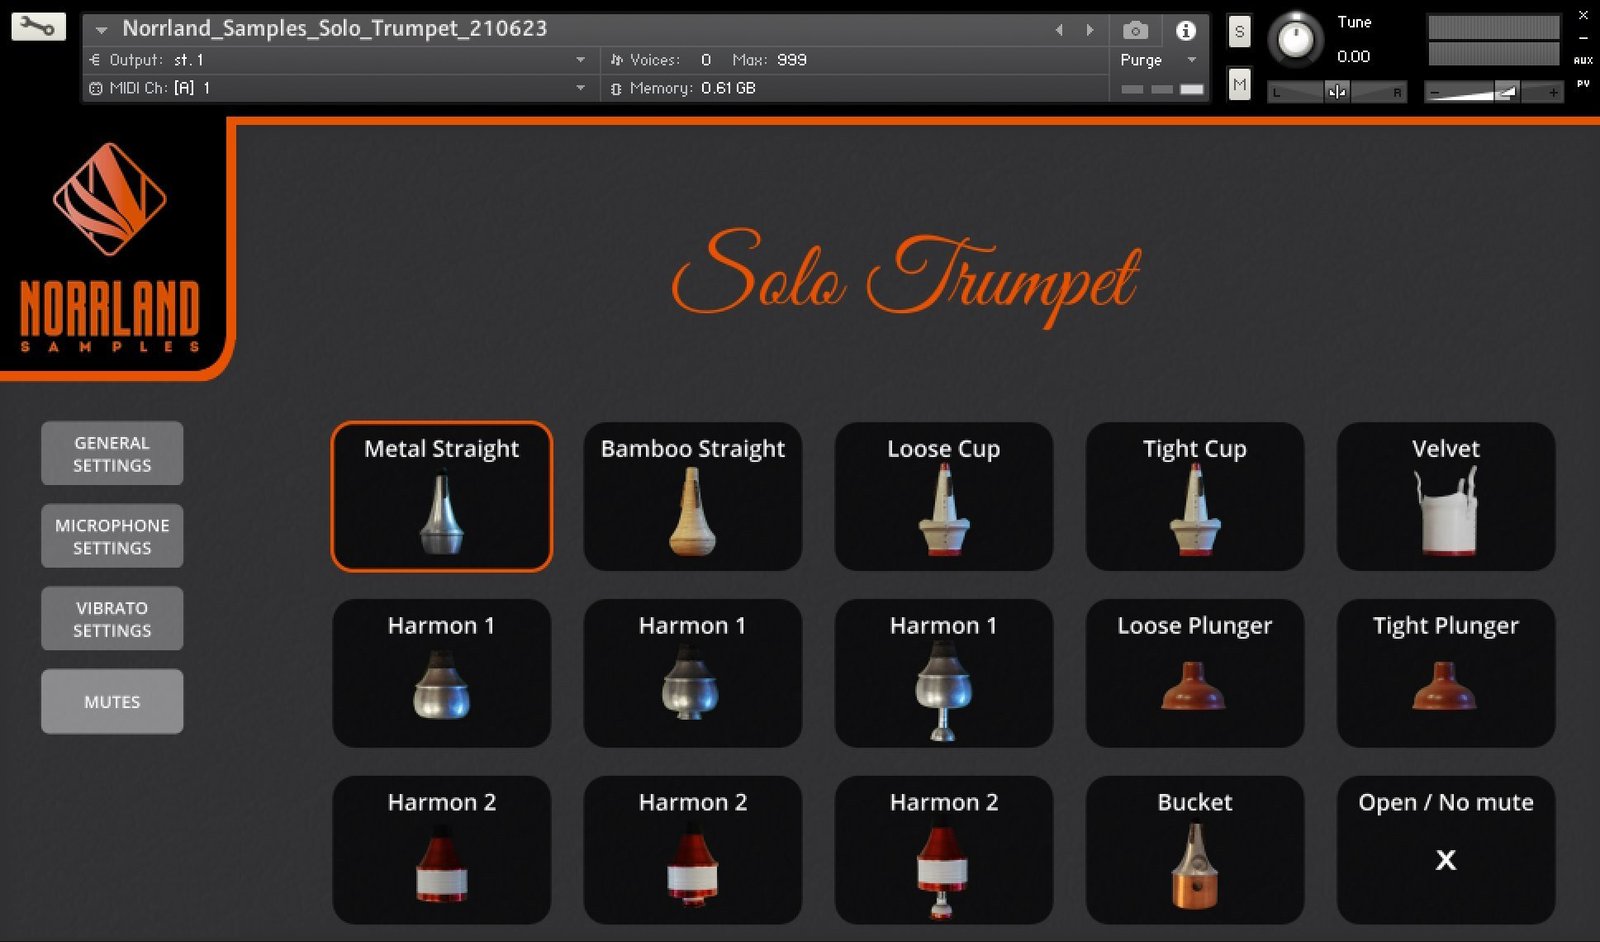Open the General Settings page
This screenshot has height=942, width=1600.
(x=112, y=454)
